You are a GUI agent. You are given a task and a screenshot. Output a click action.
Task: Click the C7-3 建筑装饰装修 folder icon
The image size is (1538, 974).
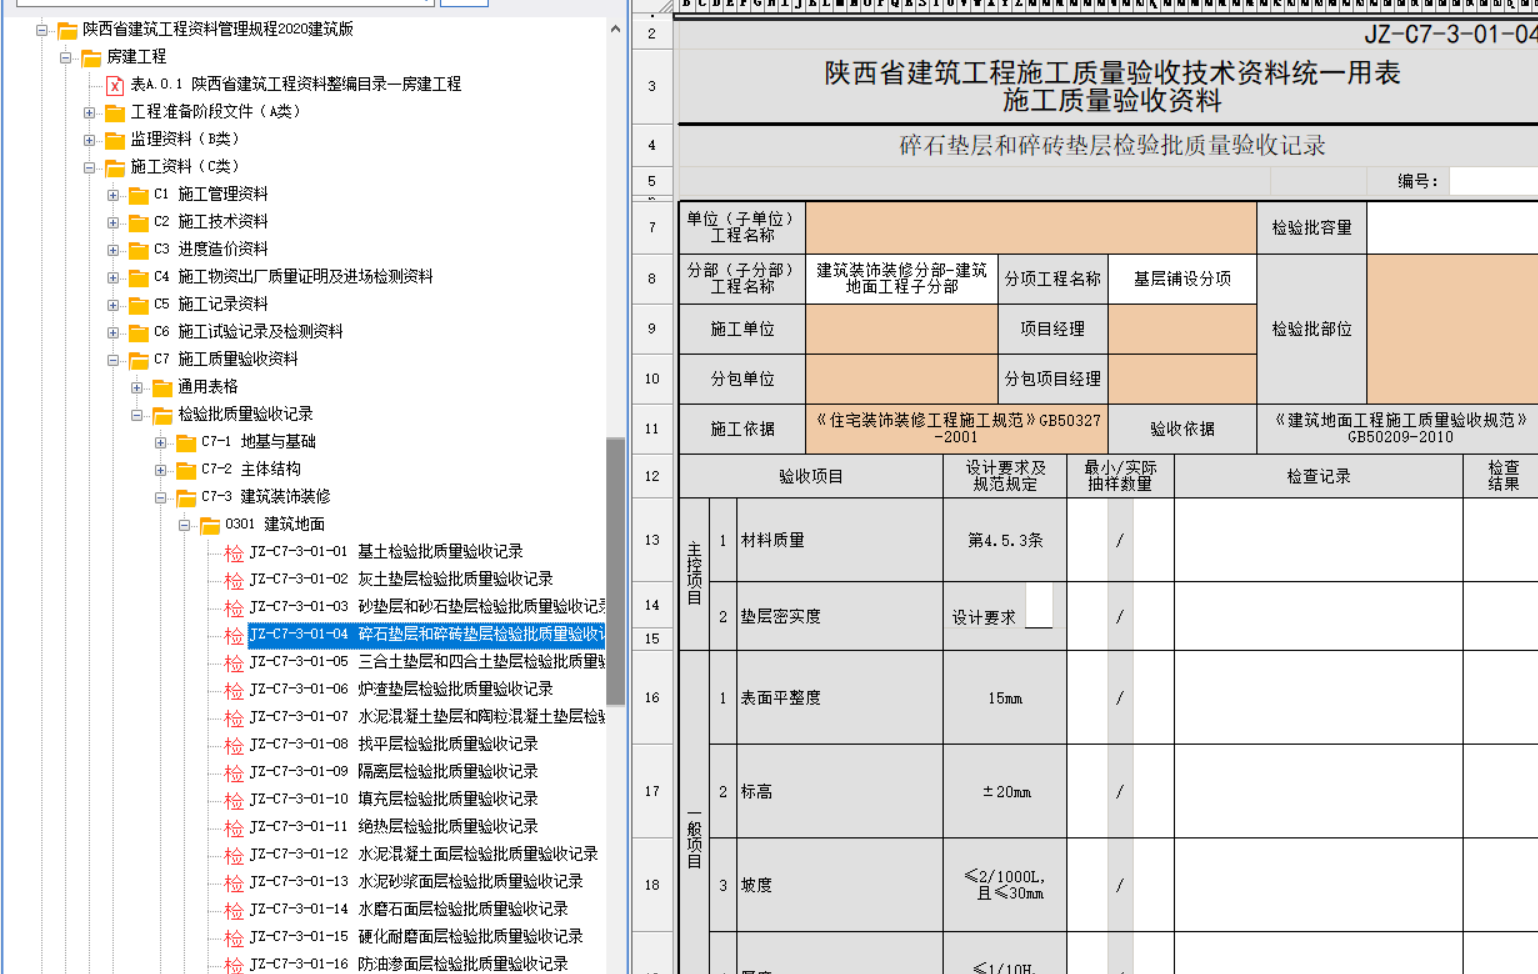[x=186, y=498]
